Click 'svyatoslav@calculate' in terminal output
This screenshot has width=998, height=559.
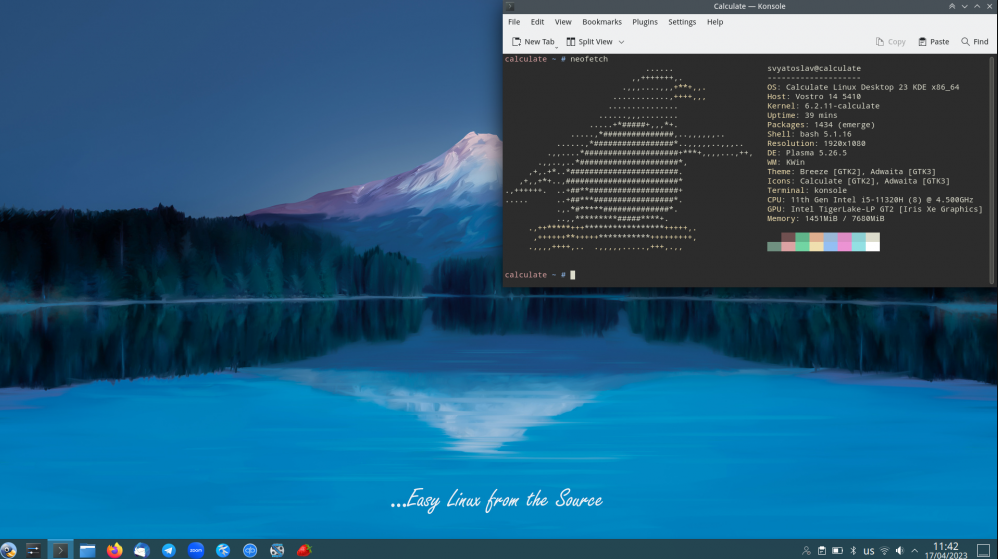[x=814, y=68]
